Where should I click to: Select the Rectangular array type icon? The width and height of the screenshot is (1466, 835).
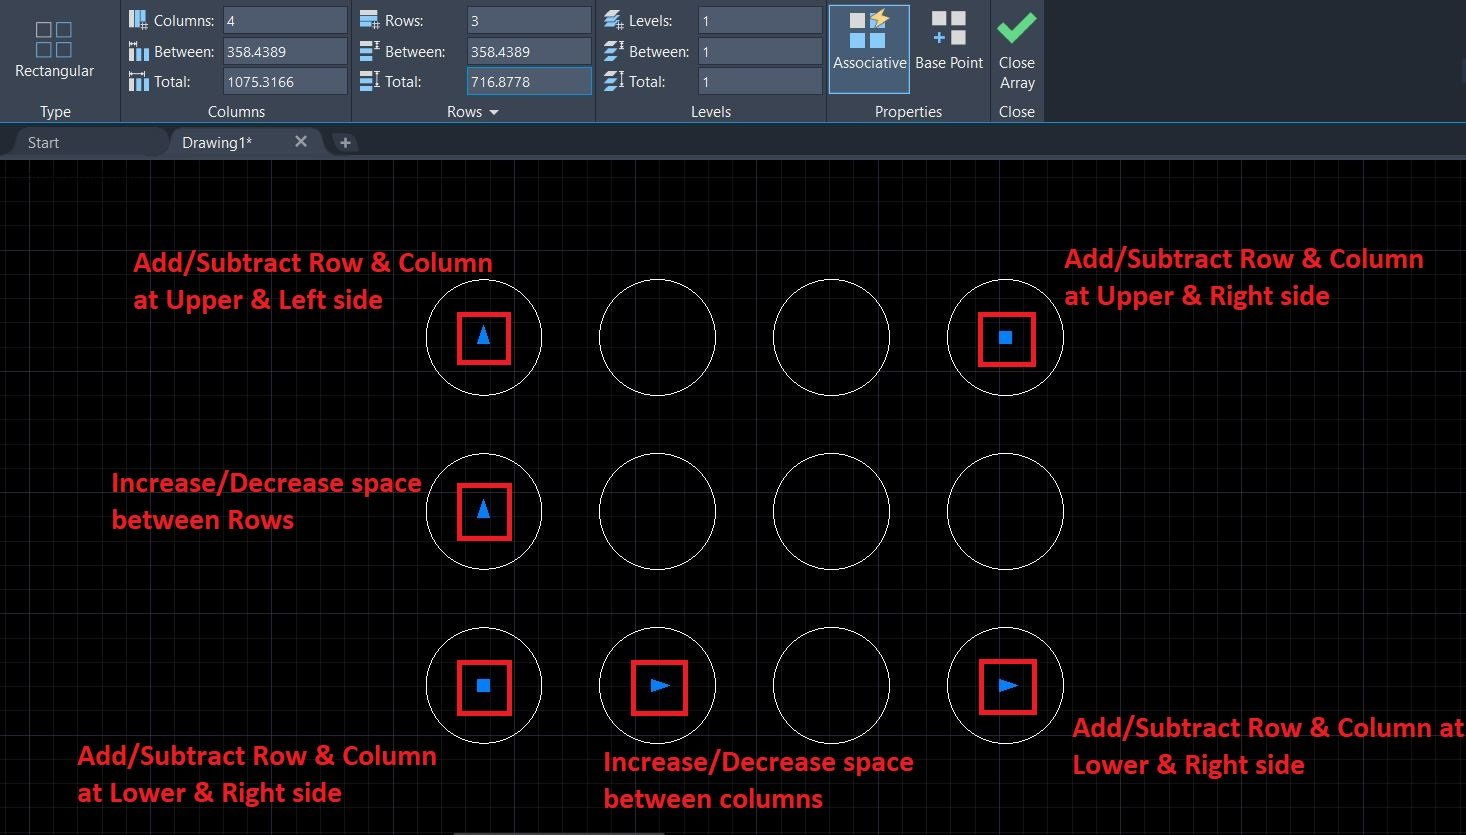(55, 42)
